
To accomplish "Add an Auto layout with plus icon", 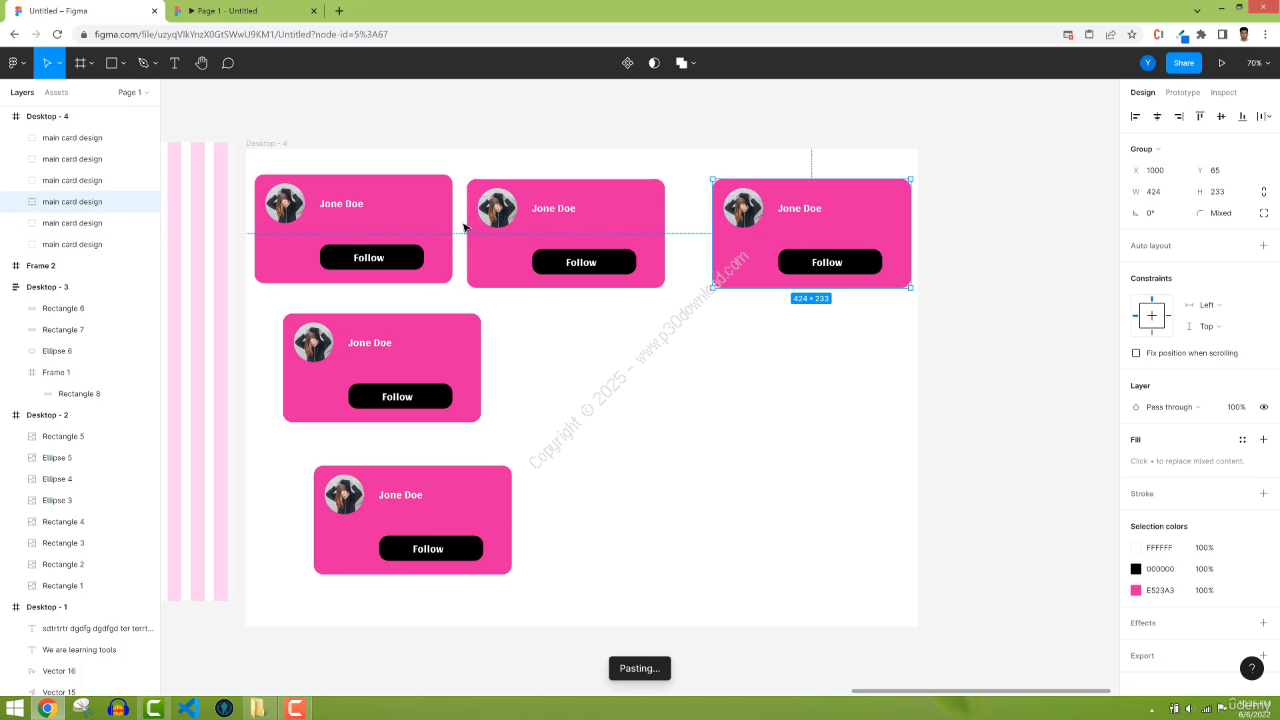I will click(1263, 246).
